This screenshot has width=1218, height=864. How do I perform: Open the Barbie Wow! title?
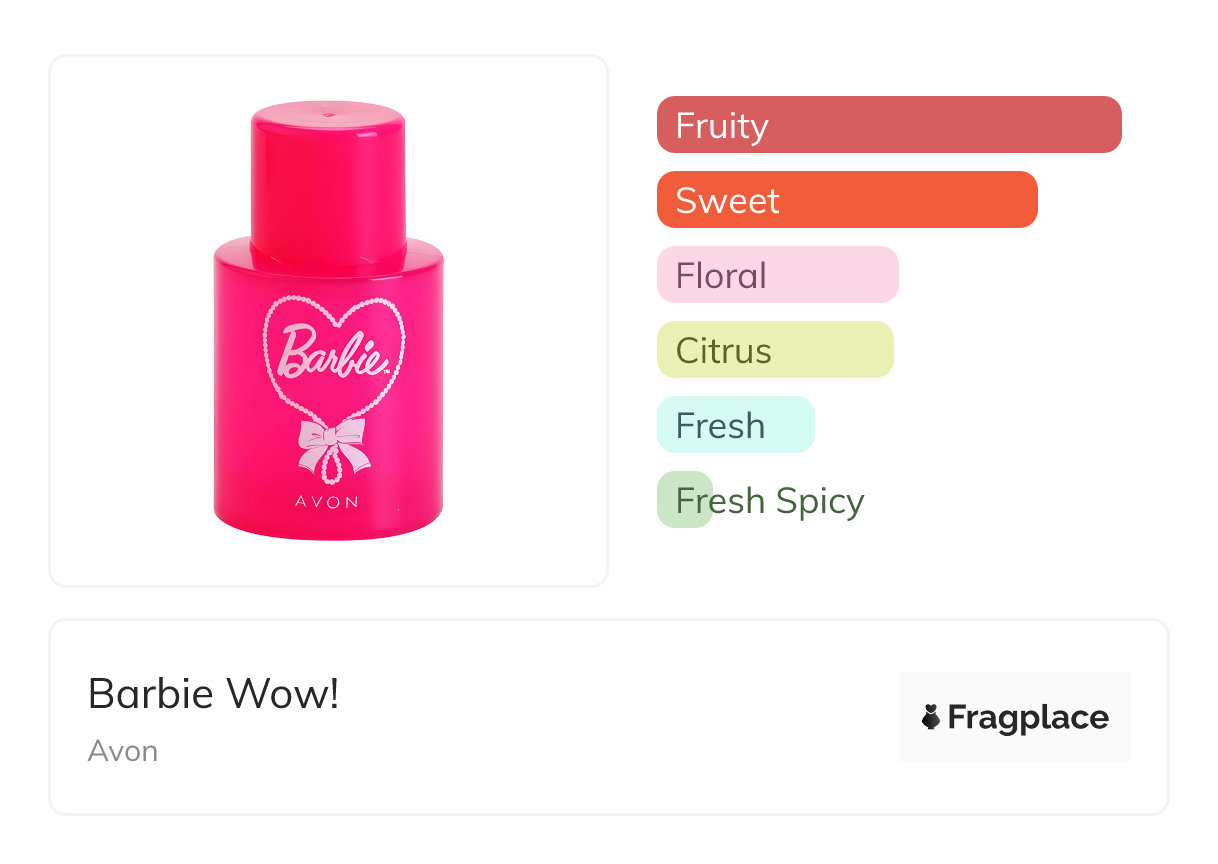pos(214,694)
